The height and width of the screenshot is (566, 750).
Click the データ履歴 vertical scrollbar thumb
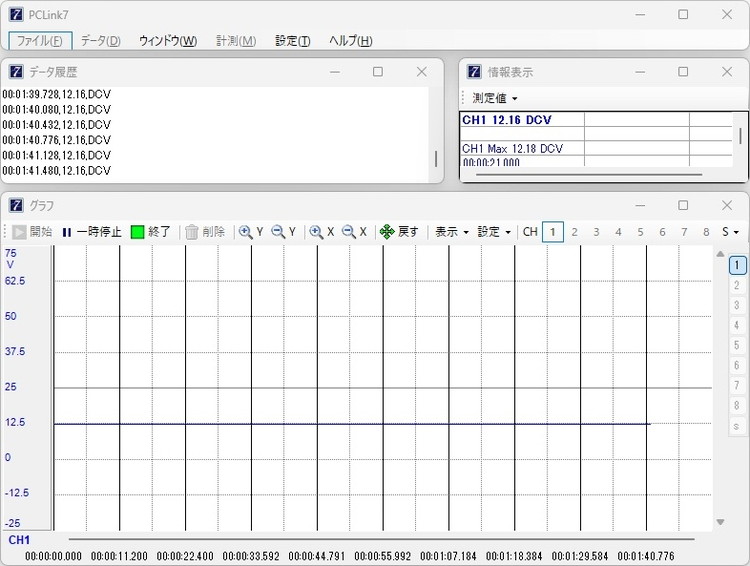point(435,158)
